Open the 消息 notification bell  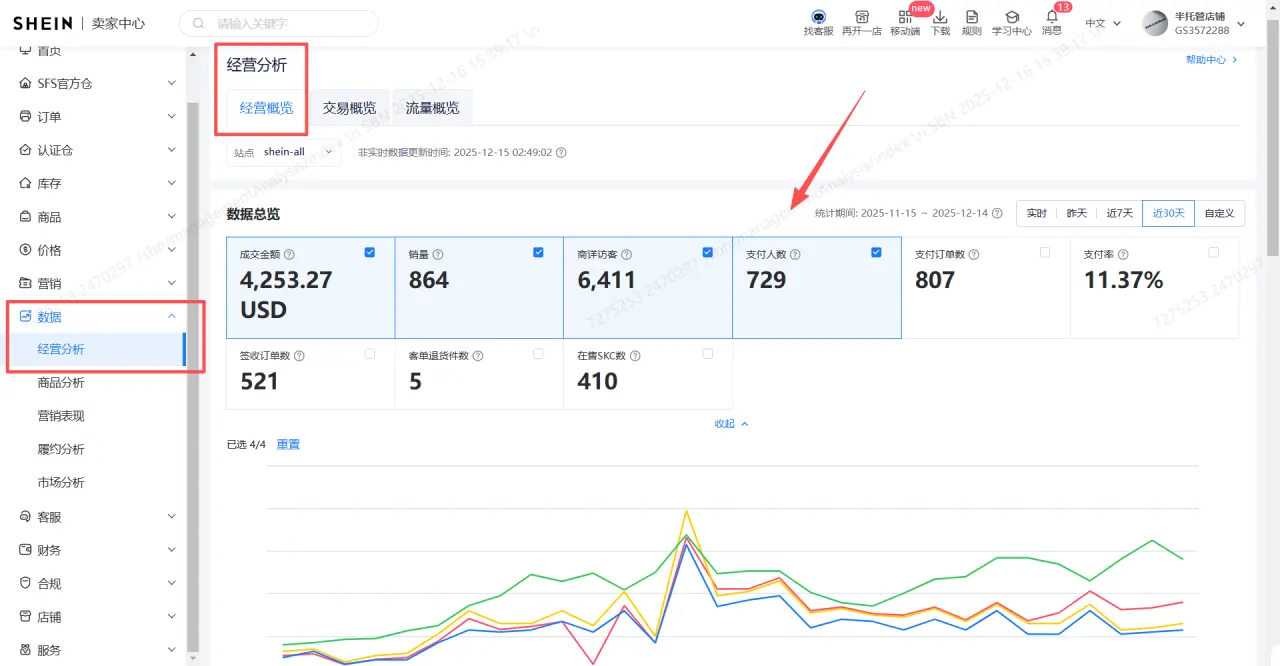[x=1051, y=17]
